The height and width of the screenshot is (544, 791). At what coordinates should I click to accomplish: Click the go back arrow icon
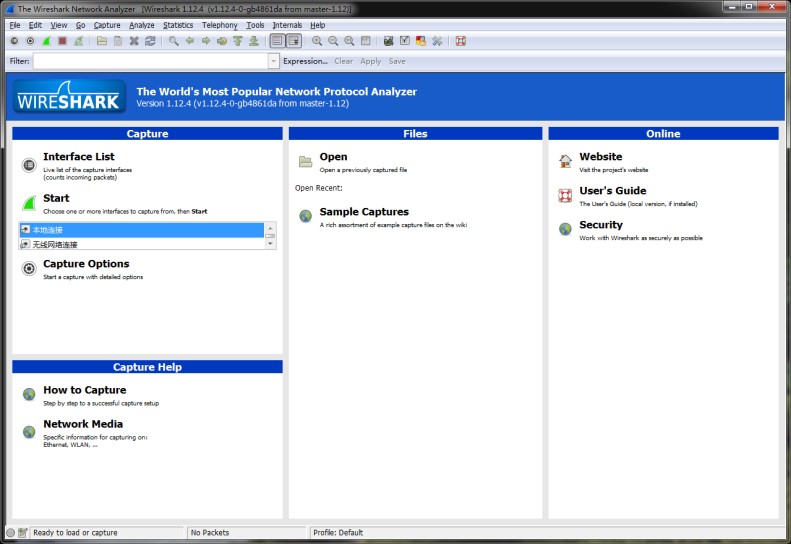[x=190, y=41]
